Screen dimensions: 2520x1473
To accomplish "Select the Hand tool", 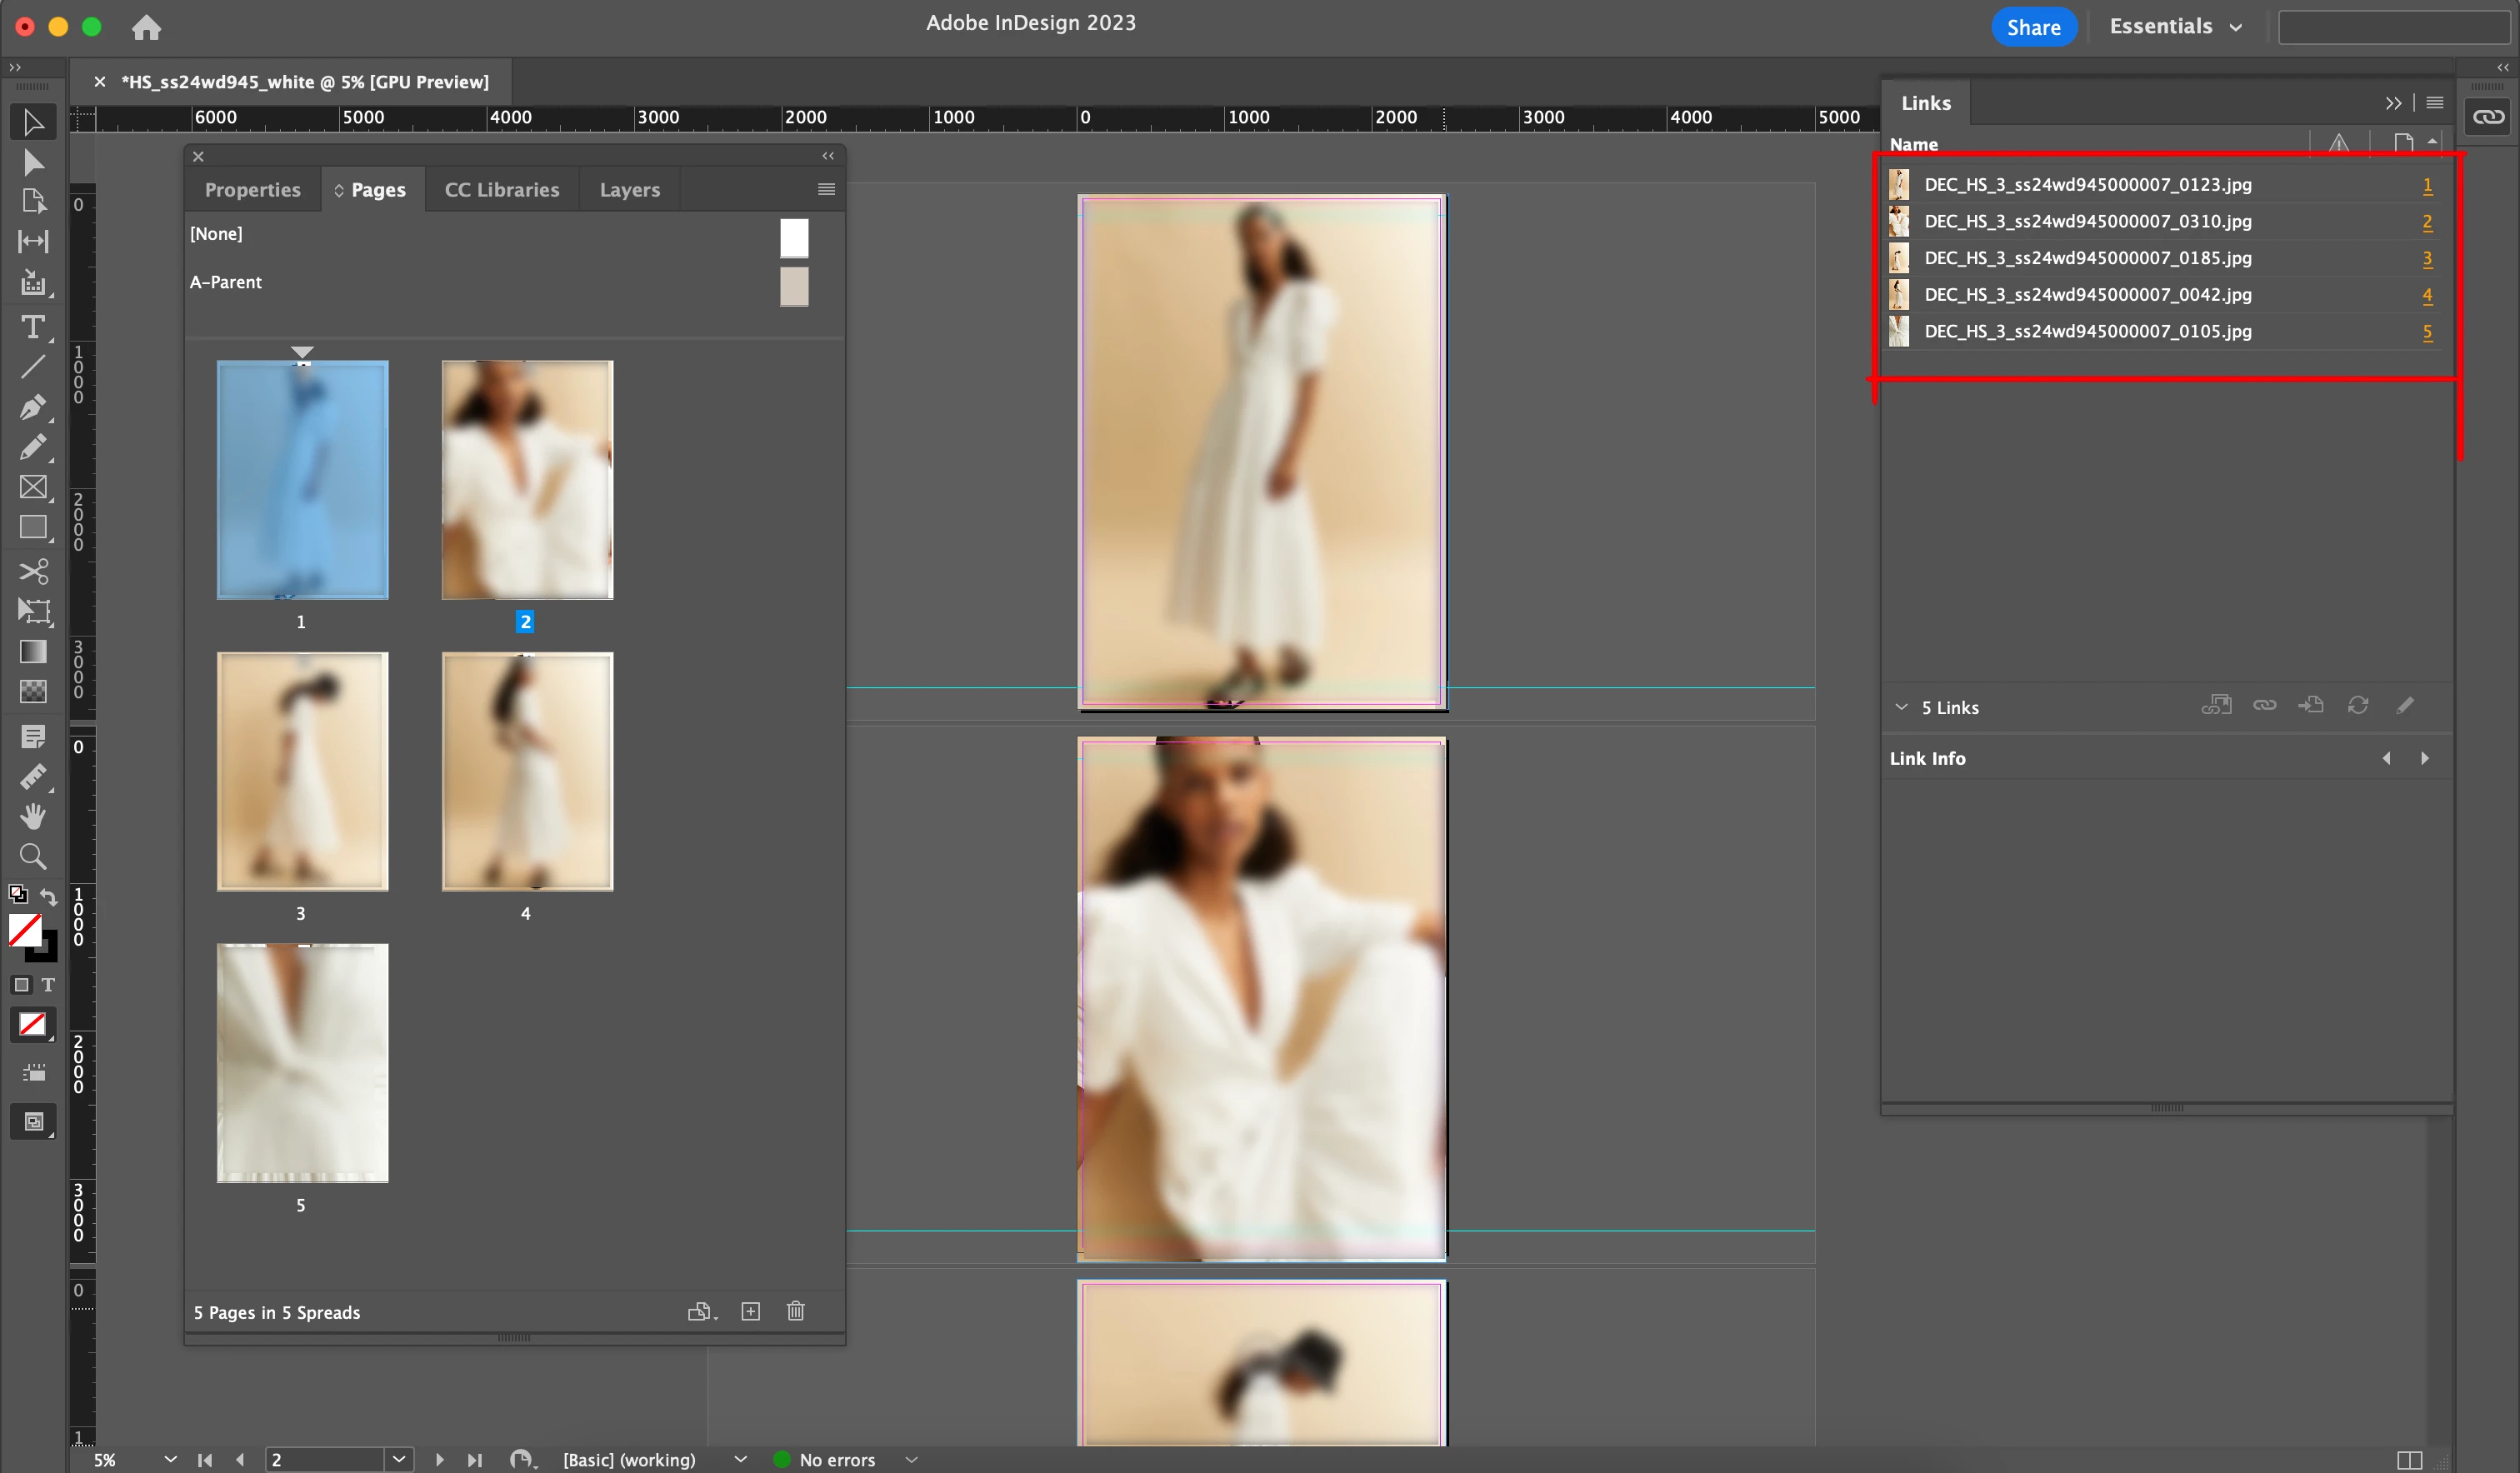I will [x=33, y=816].
